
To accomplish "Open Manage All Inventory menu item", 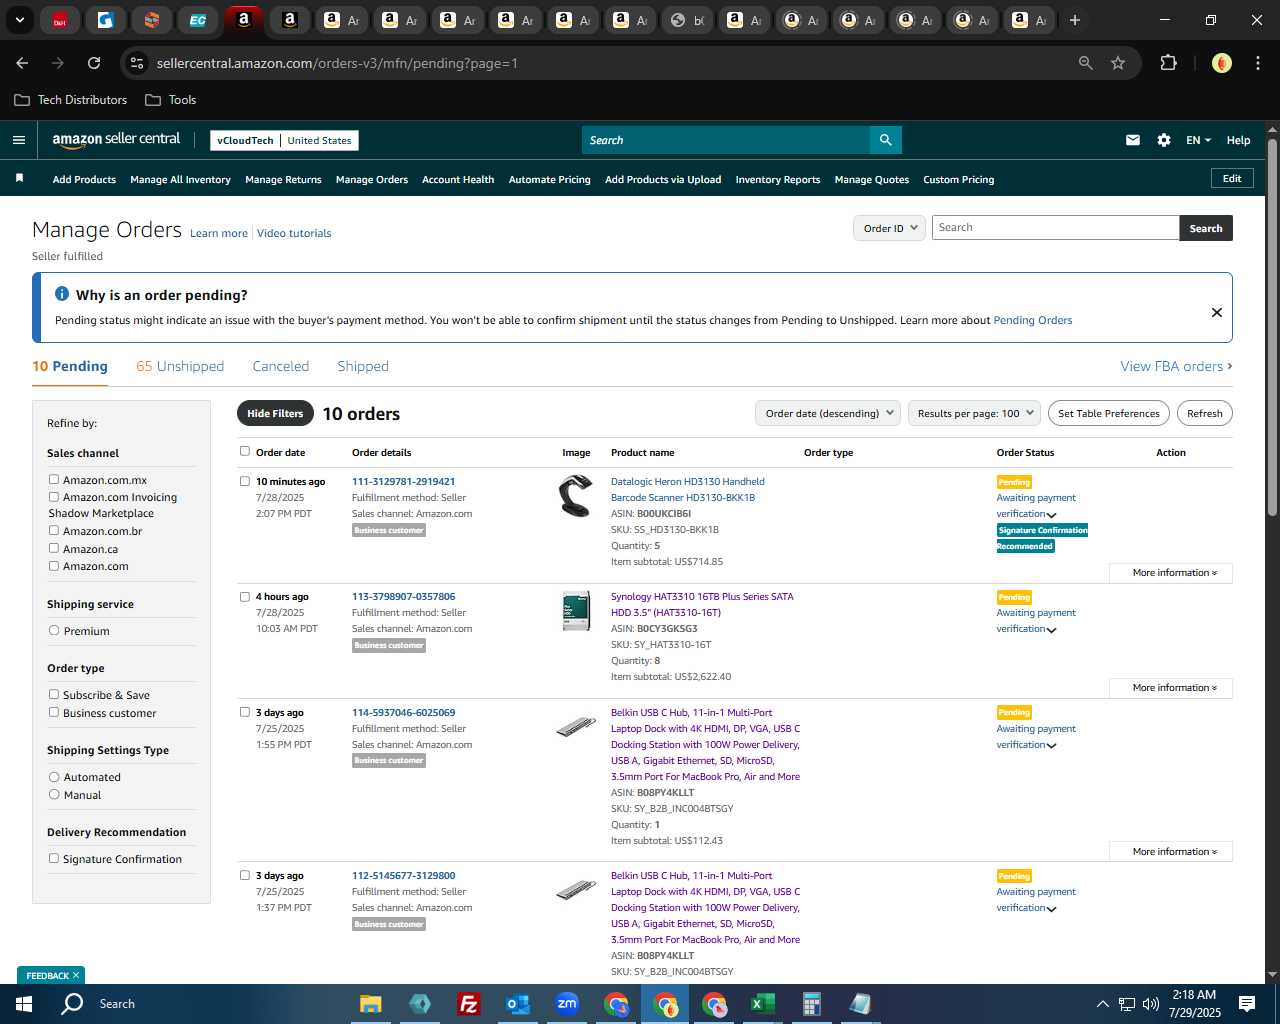I will [x=180, y=180].
